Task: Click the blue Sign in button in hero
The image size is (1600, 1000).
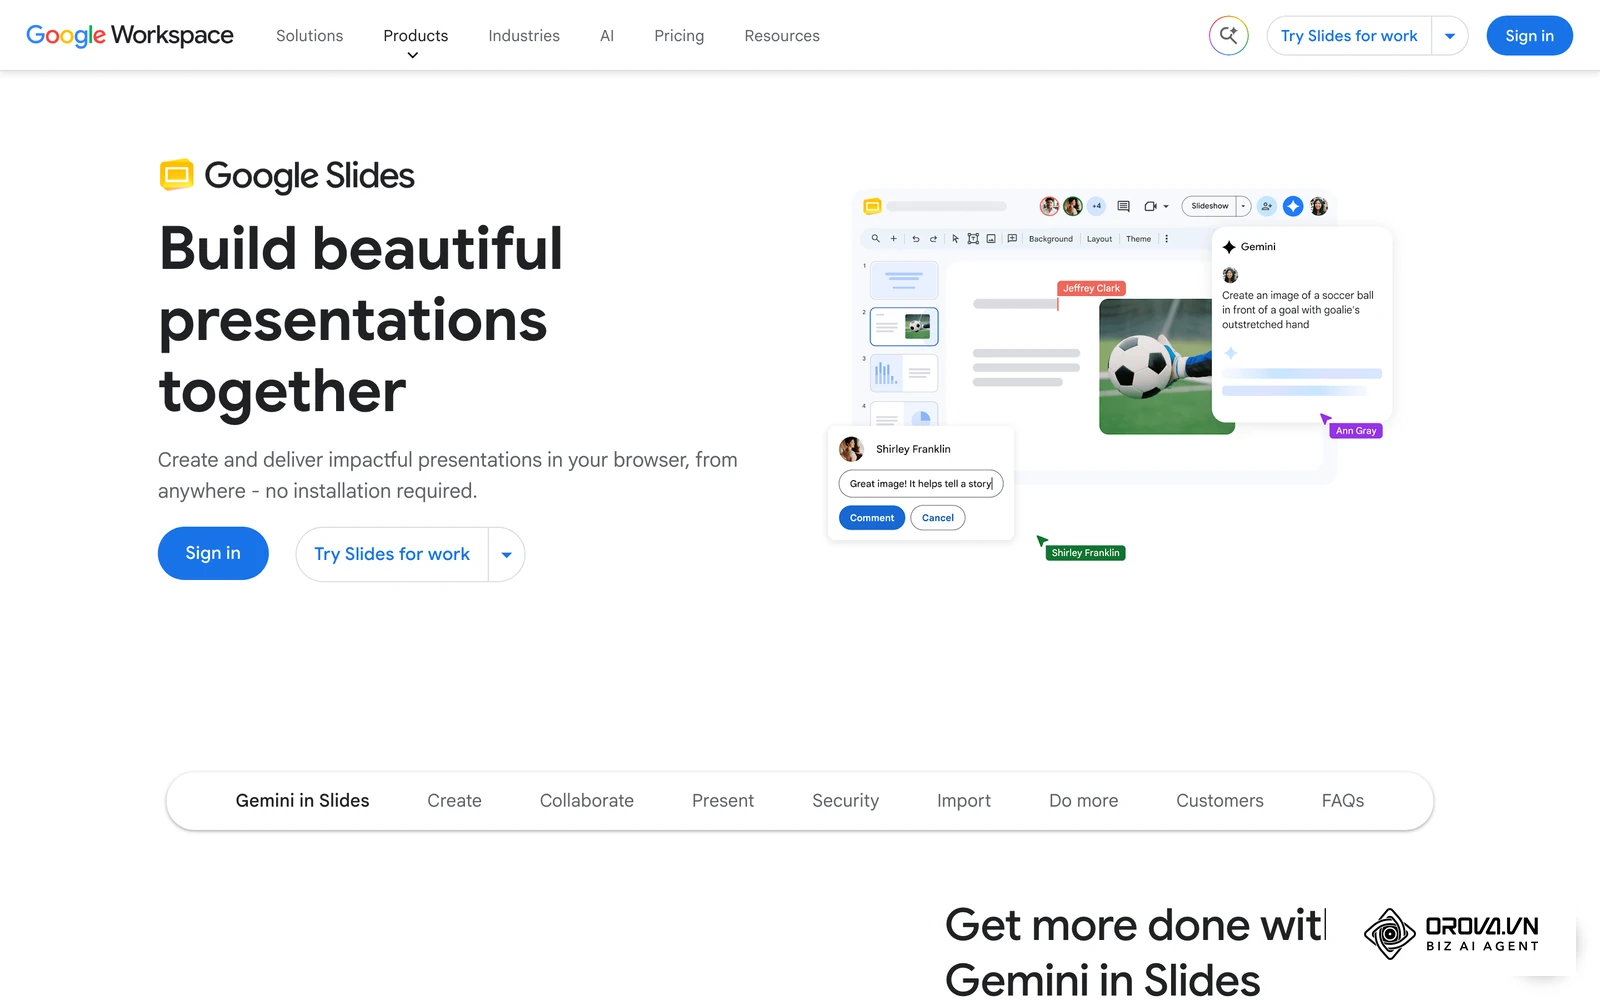Action: 213,553
